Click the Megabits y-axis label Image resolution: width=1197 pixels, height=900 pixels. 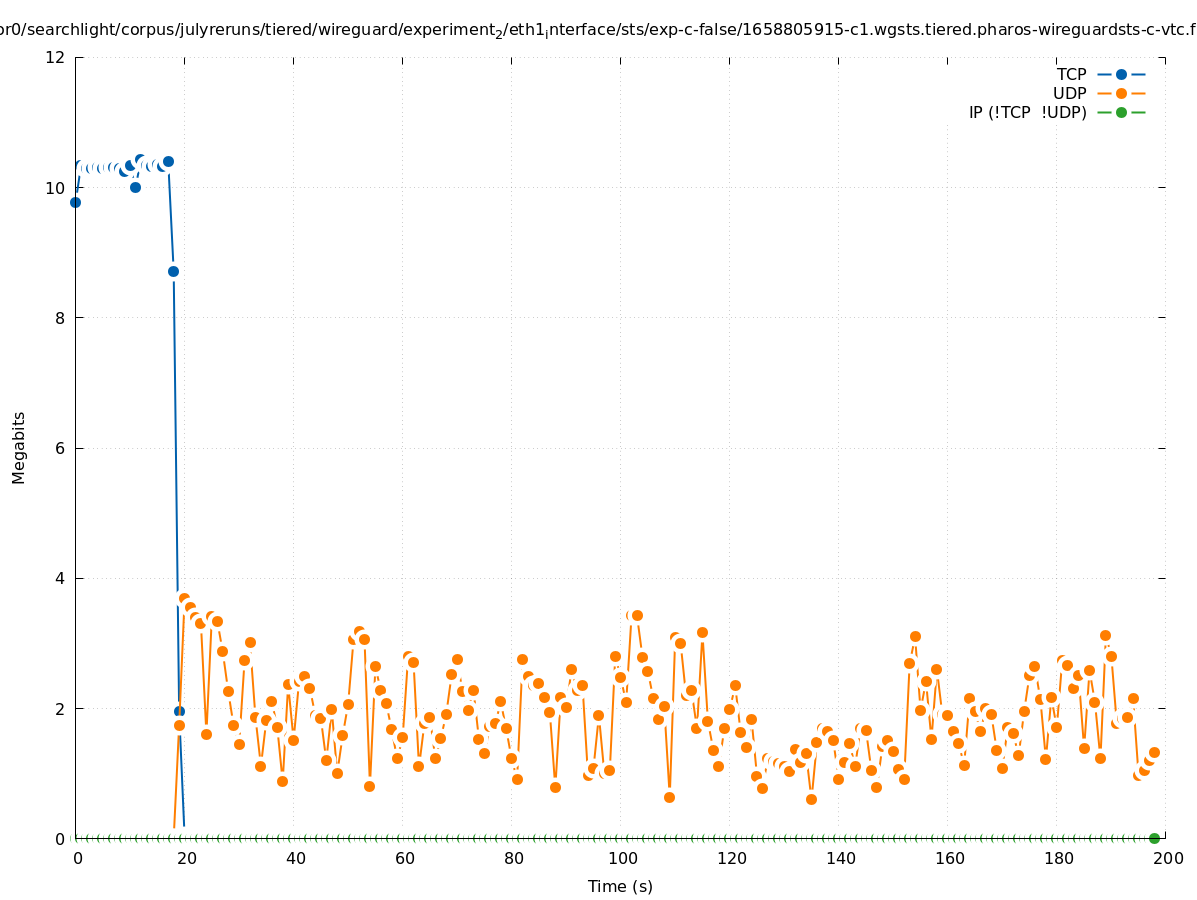coord(19,447)
